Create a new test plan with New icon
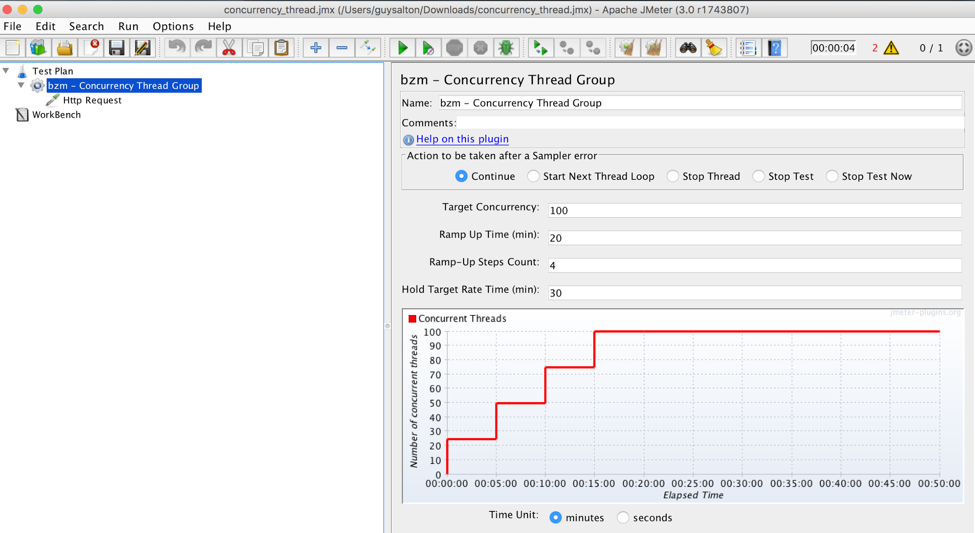 click(x=12, y=48)
